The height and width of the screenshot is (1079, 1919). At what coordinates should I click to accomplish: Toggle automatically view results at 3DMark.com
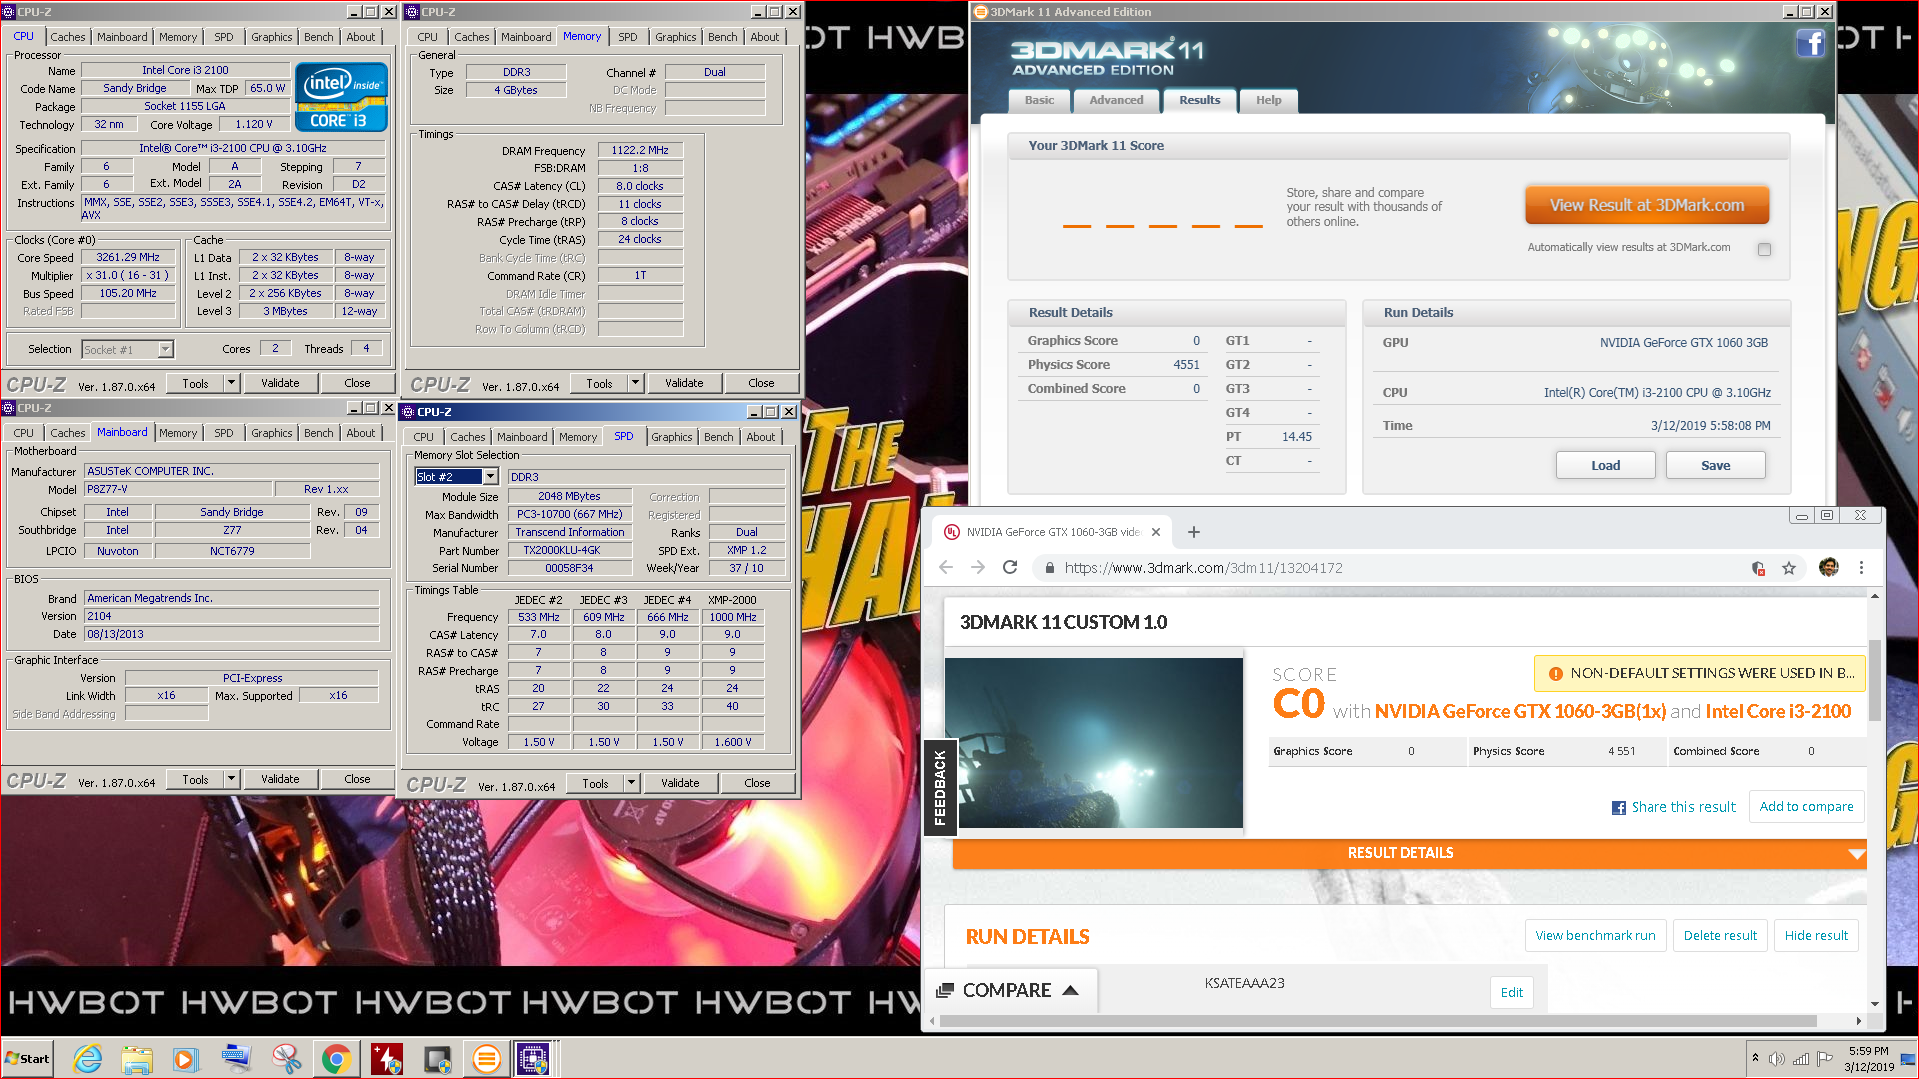(1764, 249)
